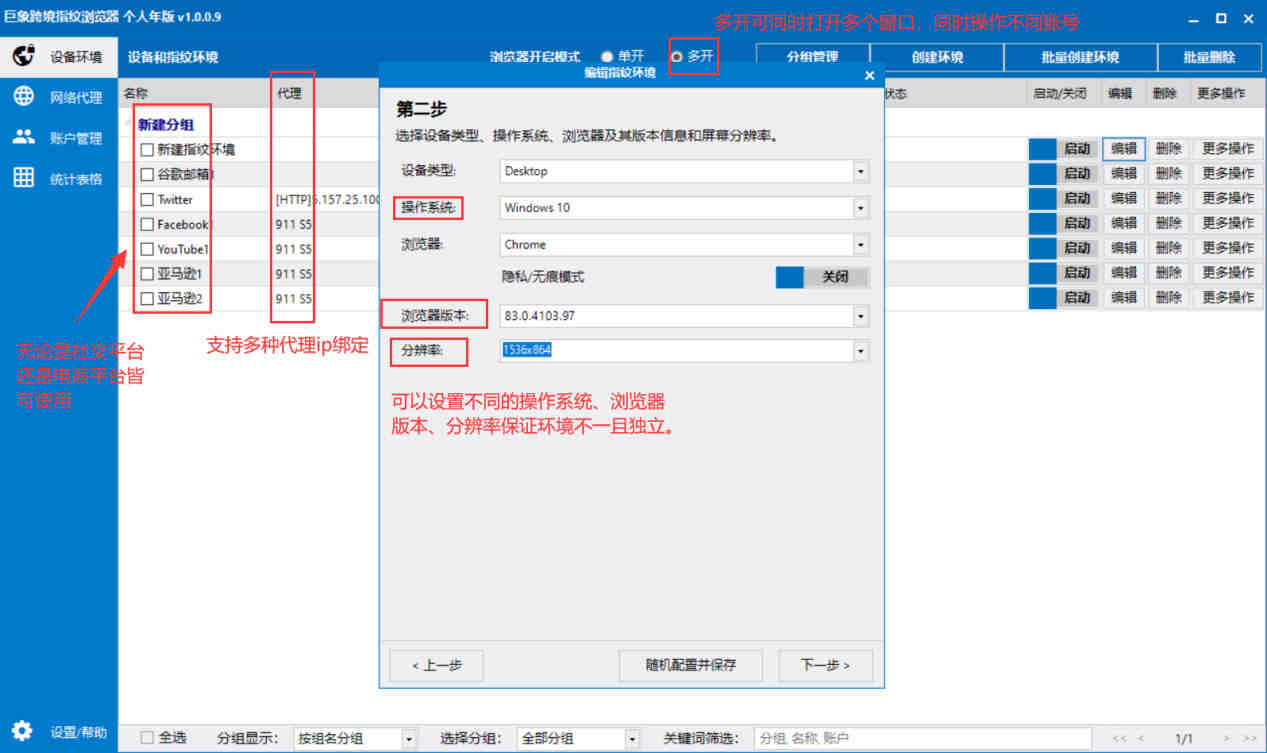Open the 浏览器 Chrome dropdown
Viewport: 1267px width, 753px height.
[x=861, y=244]
